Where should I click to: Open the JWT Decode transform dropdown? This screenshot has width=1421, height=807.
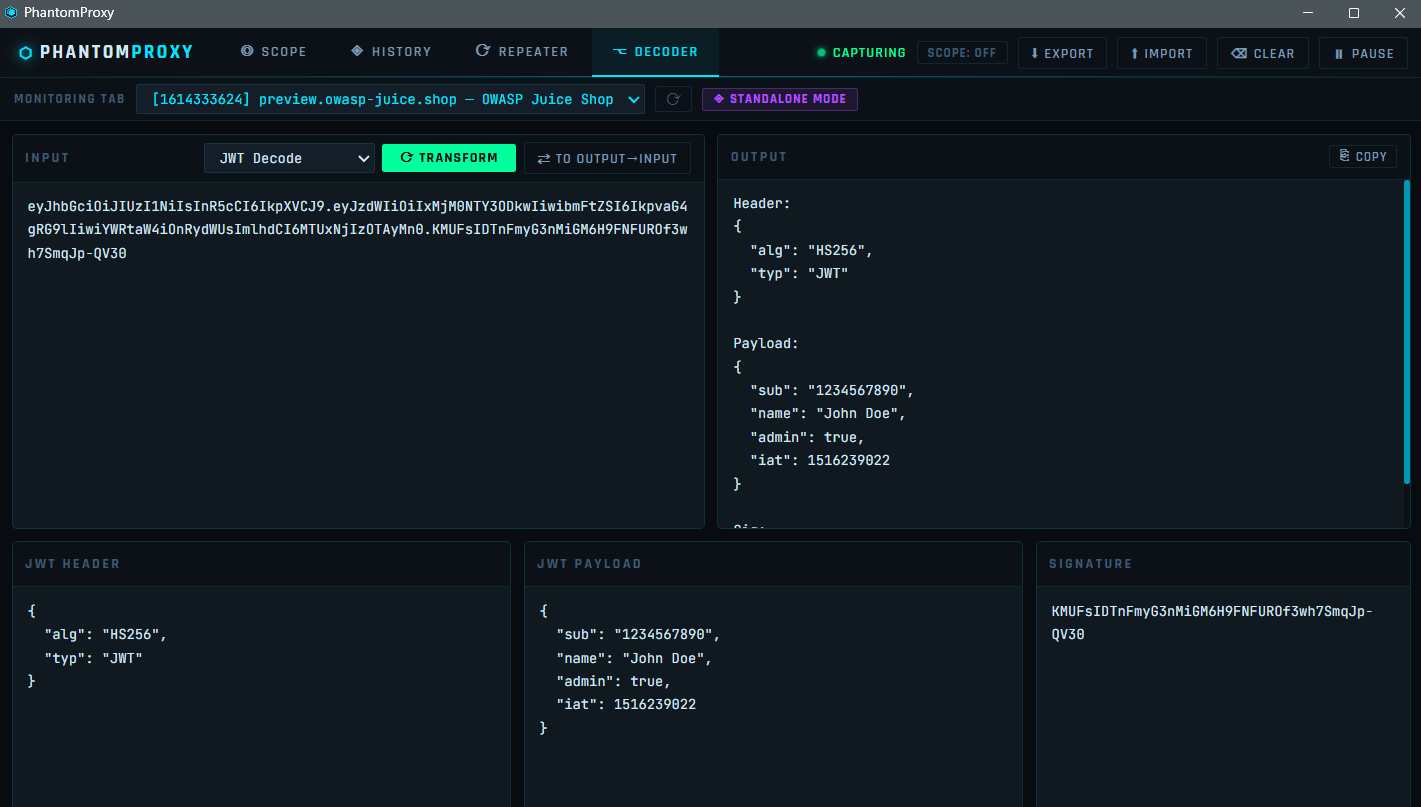point(290,158)
